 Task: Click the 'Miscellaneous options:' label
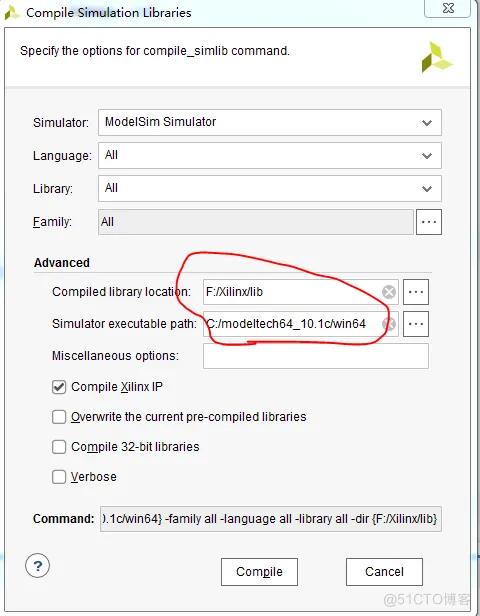pos(115,356)
